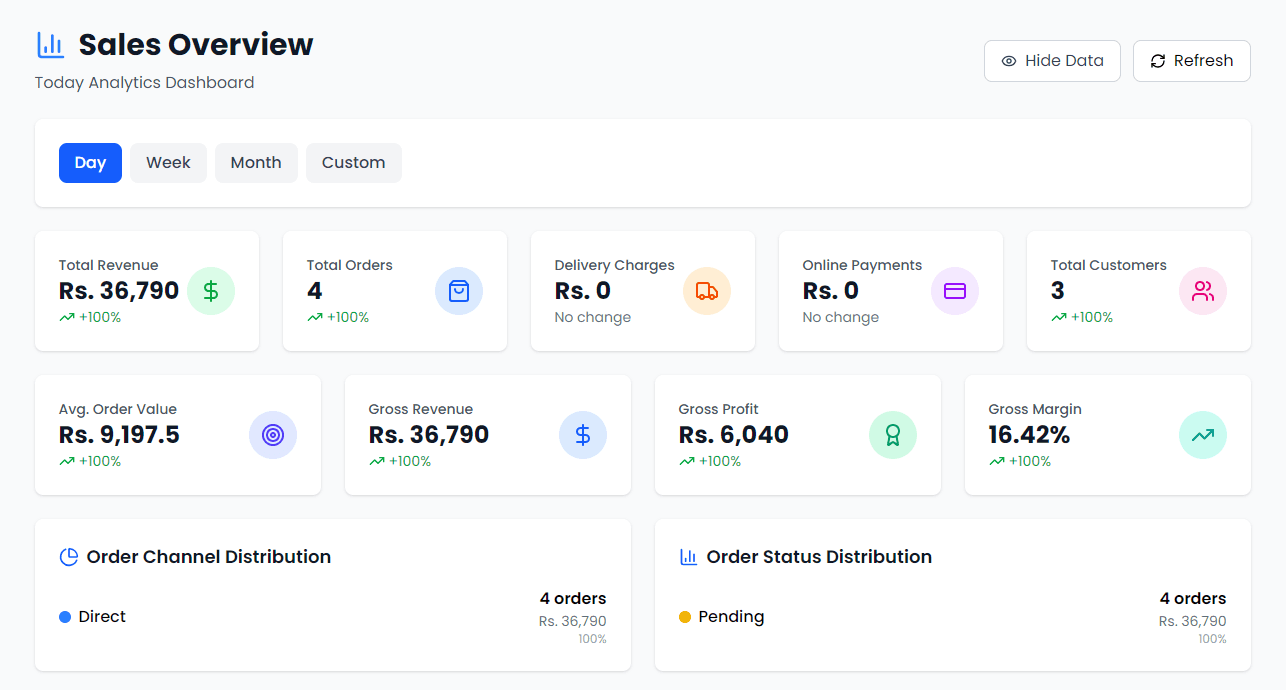Click the Avg. Order Value target icon
The height and width of the screenshot is (690, 1286).
273,435
